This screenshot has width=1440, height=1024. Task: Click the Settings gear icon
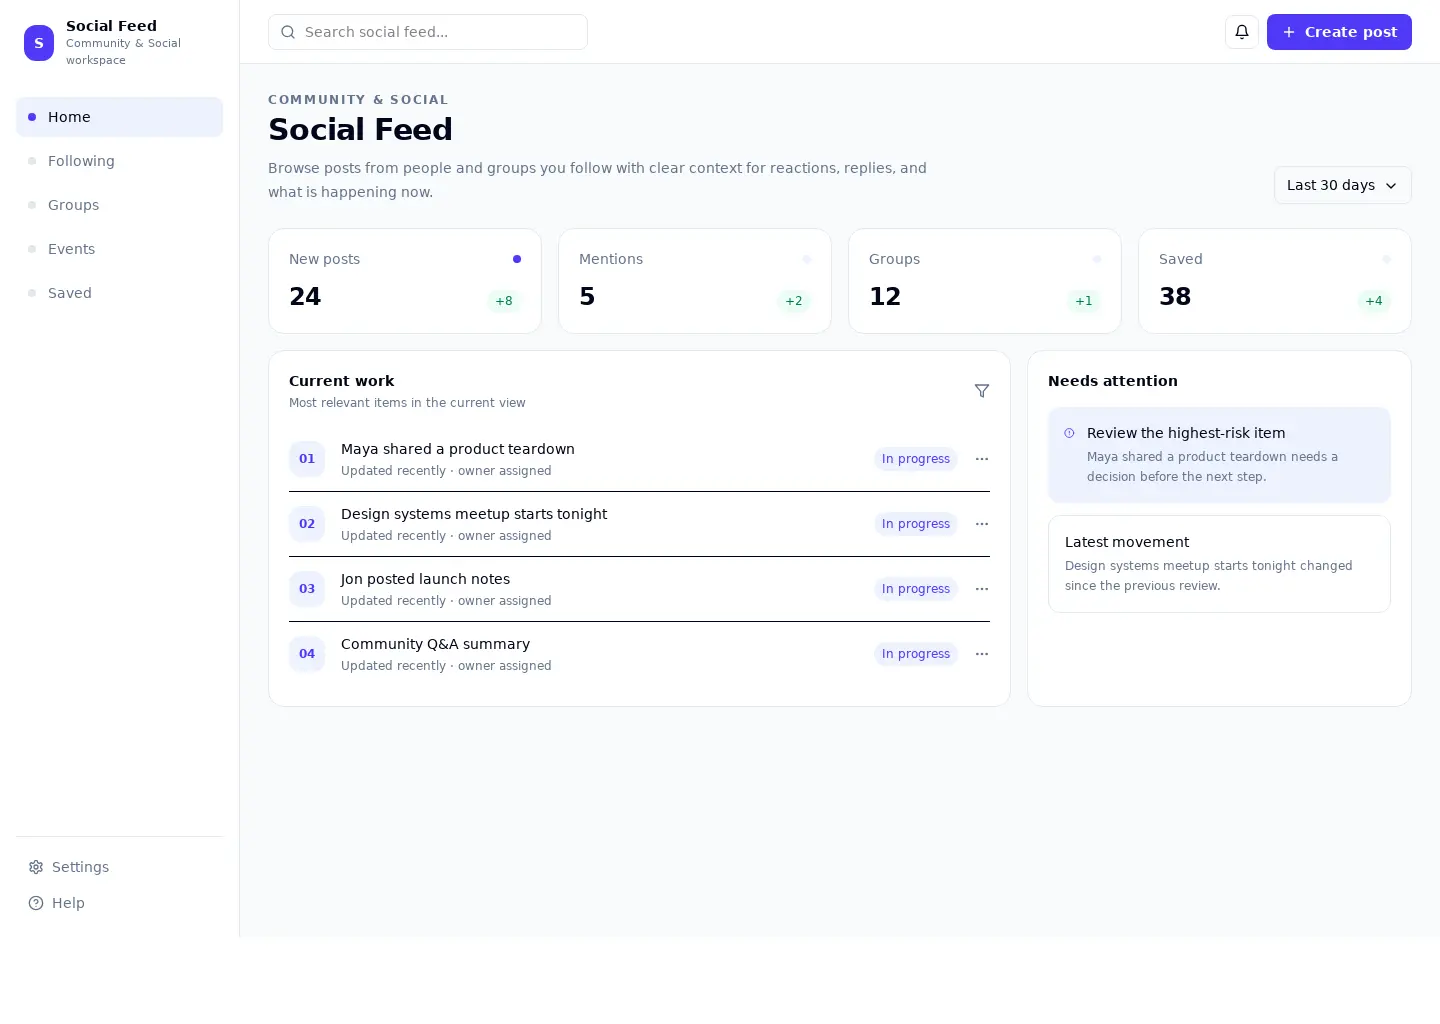pyautogui.click(x=36, y=867)
